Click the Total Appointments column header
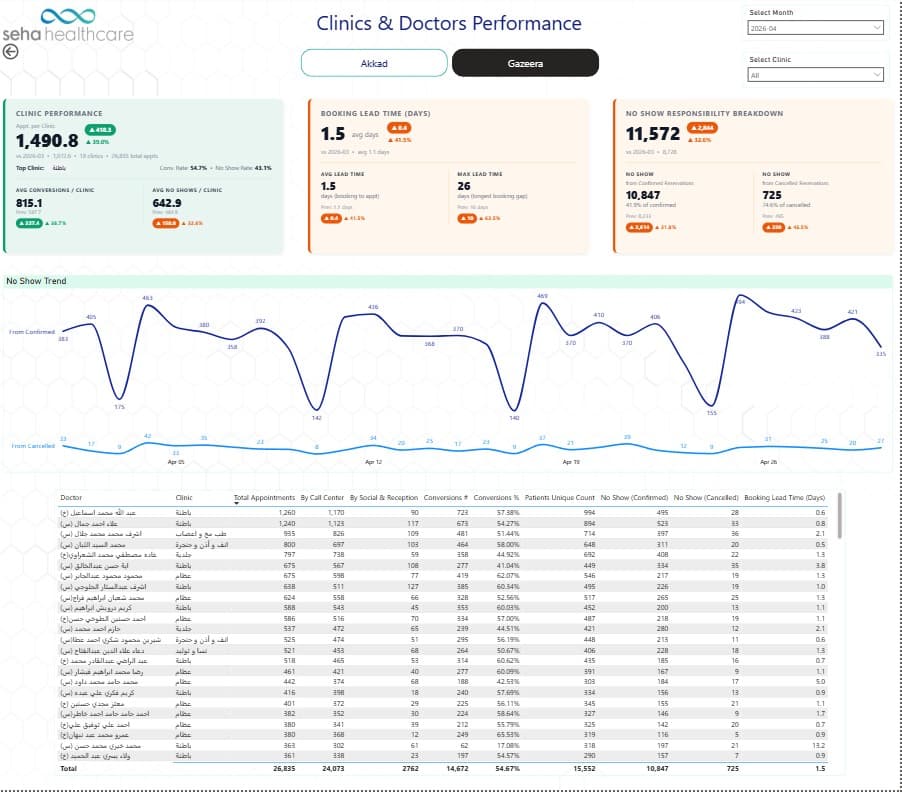 [x=264, y=498]
